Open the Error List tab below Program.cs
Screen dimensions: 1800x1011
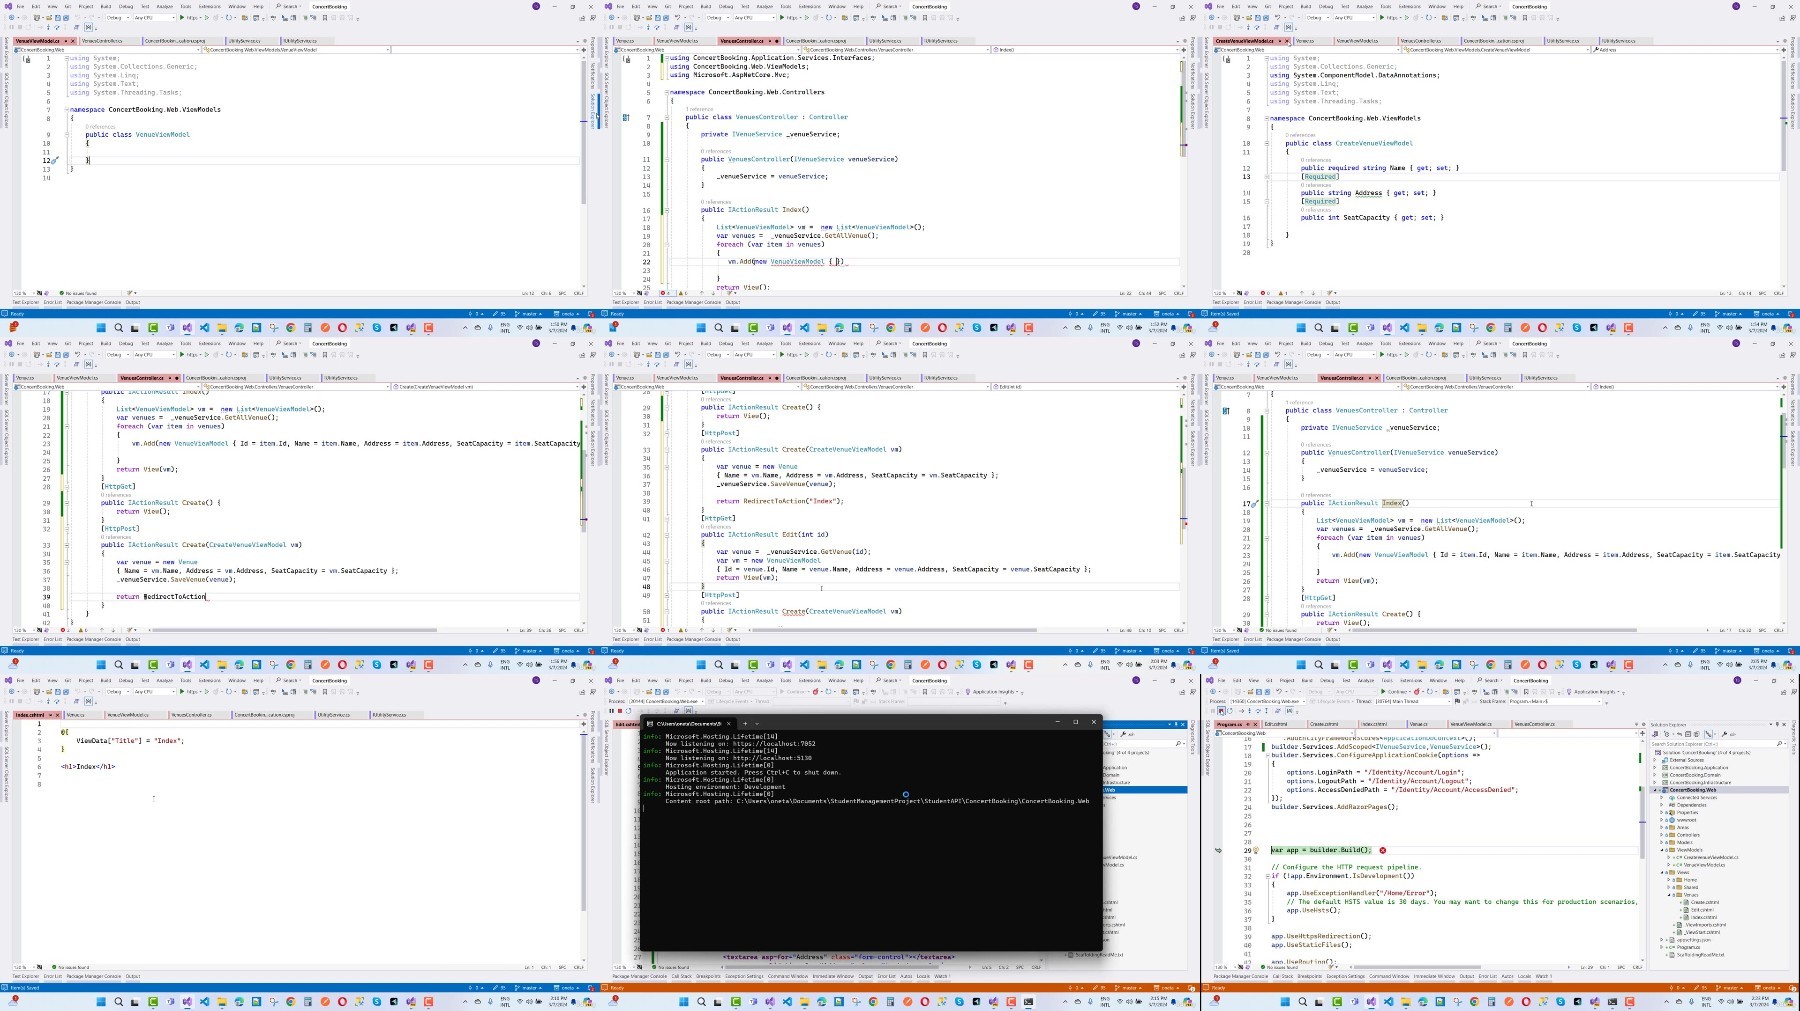point(1487,976)
